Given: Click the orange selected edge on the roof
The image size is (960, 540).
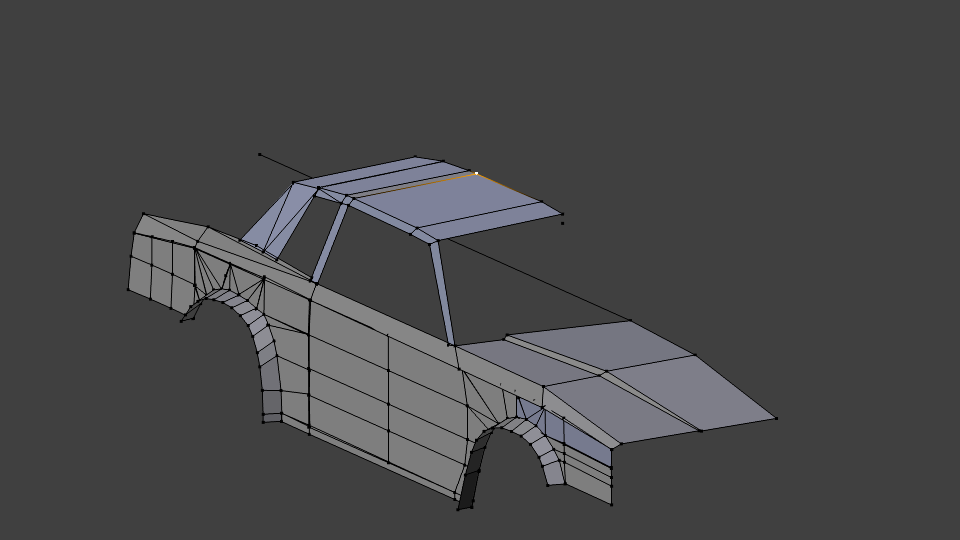Looking at the screenshot, I should click(x=414, y=186).
